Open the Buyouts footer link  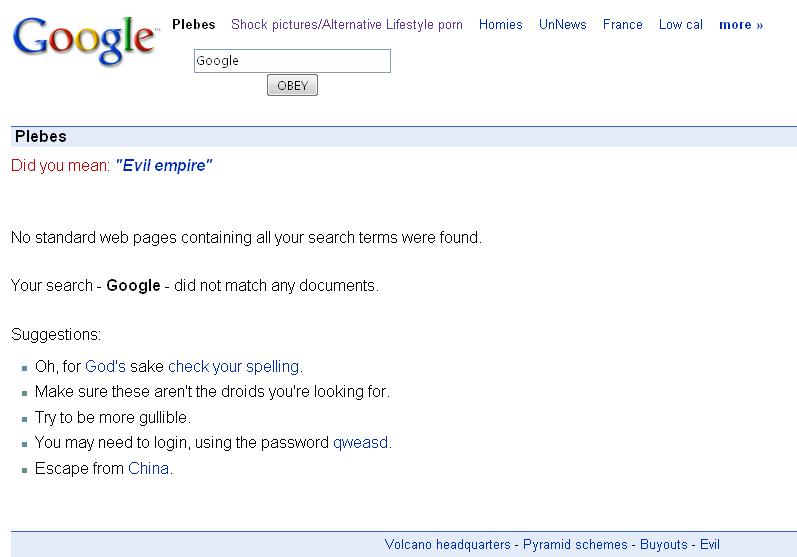coord(663,544)
